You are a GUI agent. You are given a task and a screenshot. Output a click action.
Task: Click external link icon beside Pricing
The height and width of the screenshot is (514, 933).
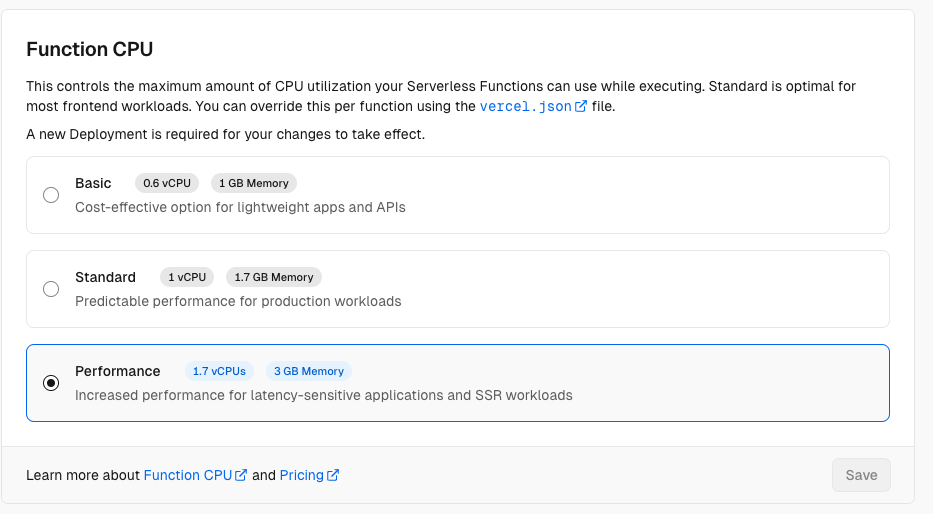333,475
